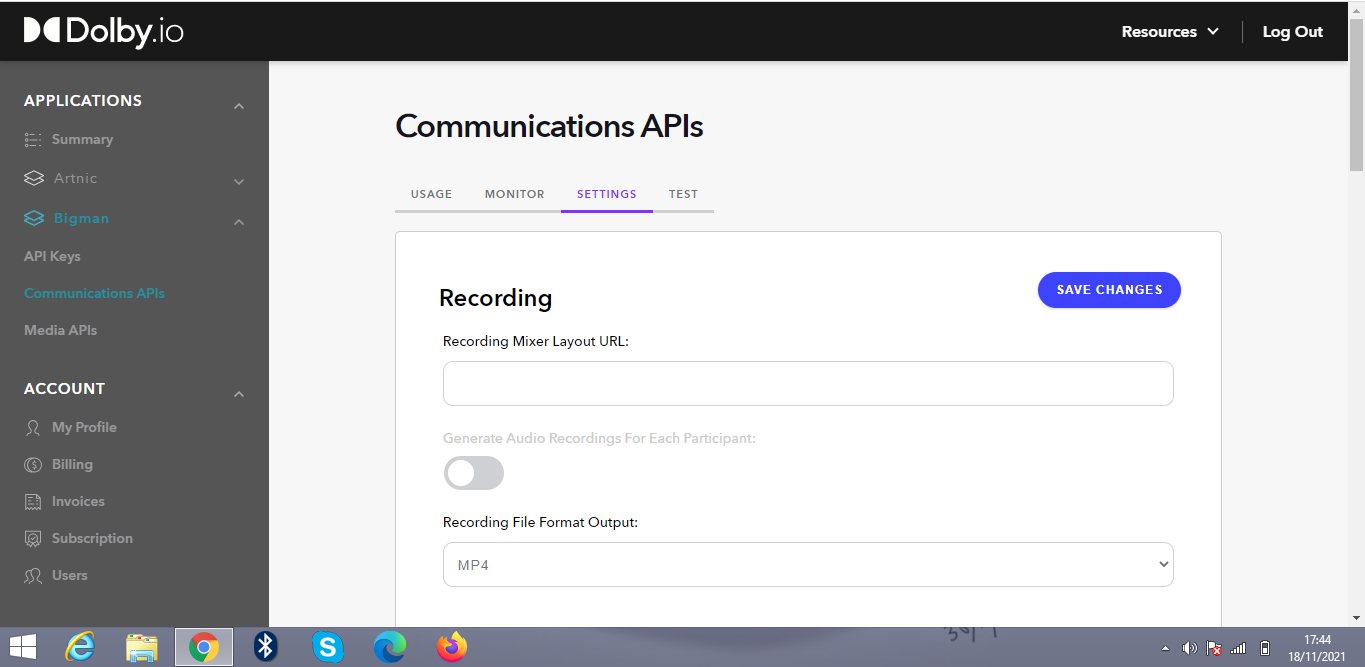Open Subscription page

pos(92,538)
